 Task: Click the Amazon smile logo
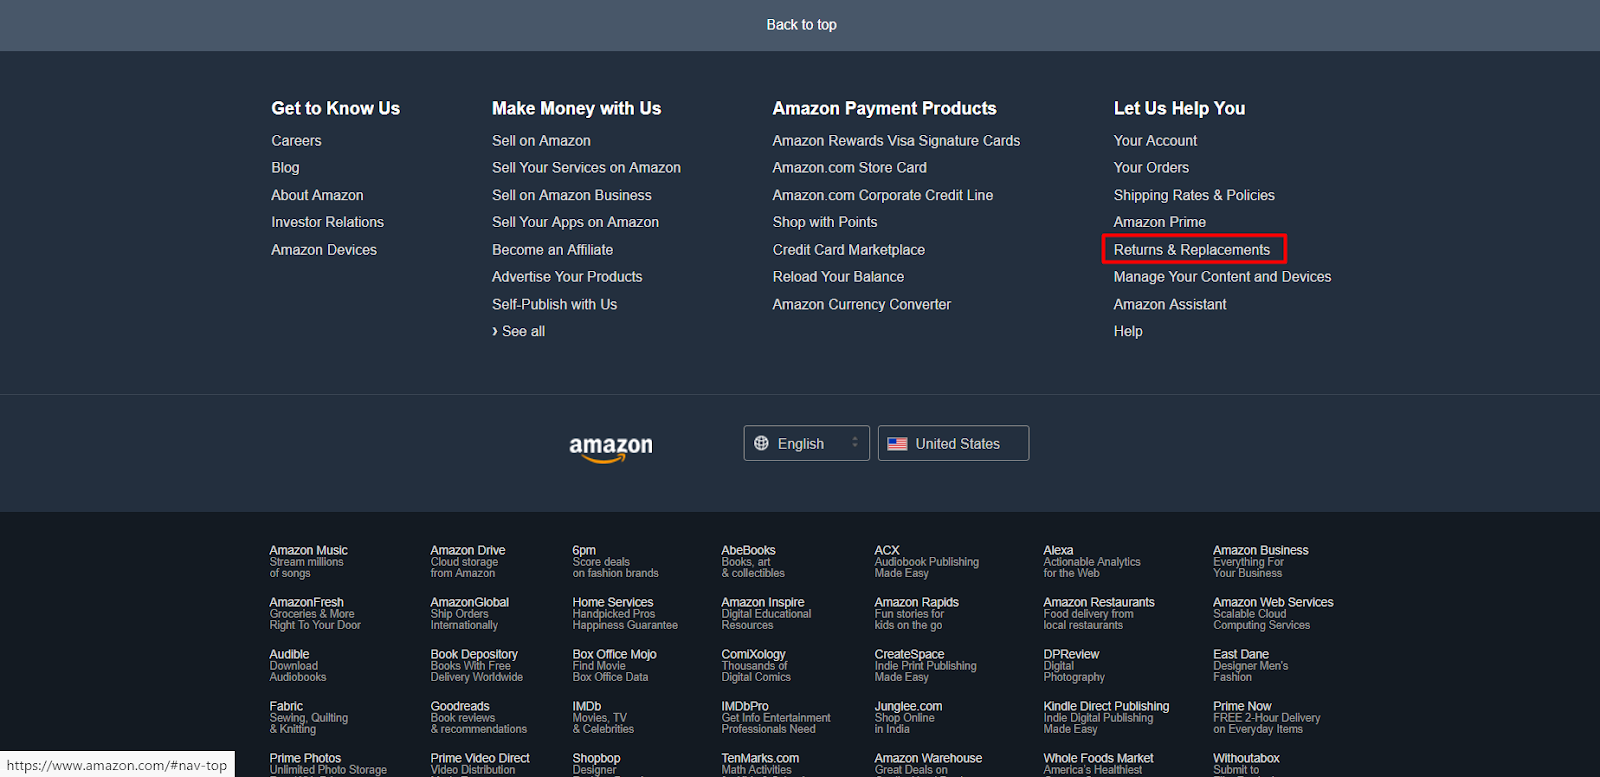[611, 449]
